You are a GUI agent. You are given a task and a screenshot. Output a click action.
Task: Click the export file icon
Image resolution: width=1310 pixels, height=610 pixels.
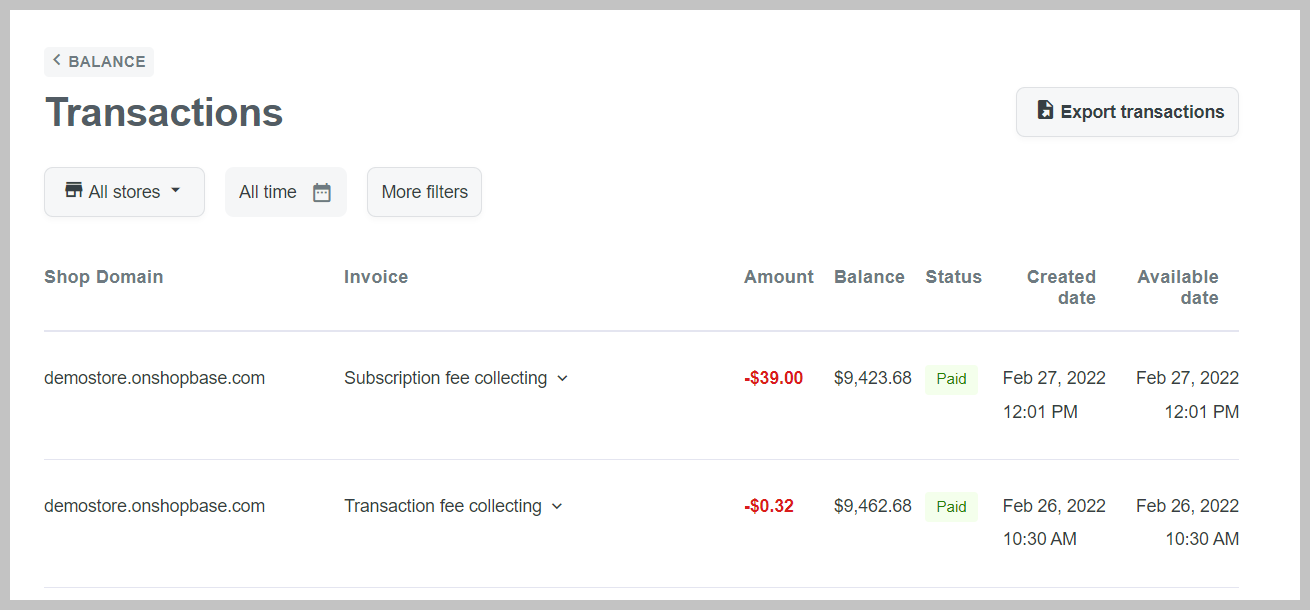[1045, 111]
